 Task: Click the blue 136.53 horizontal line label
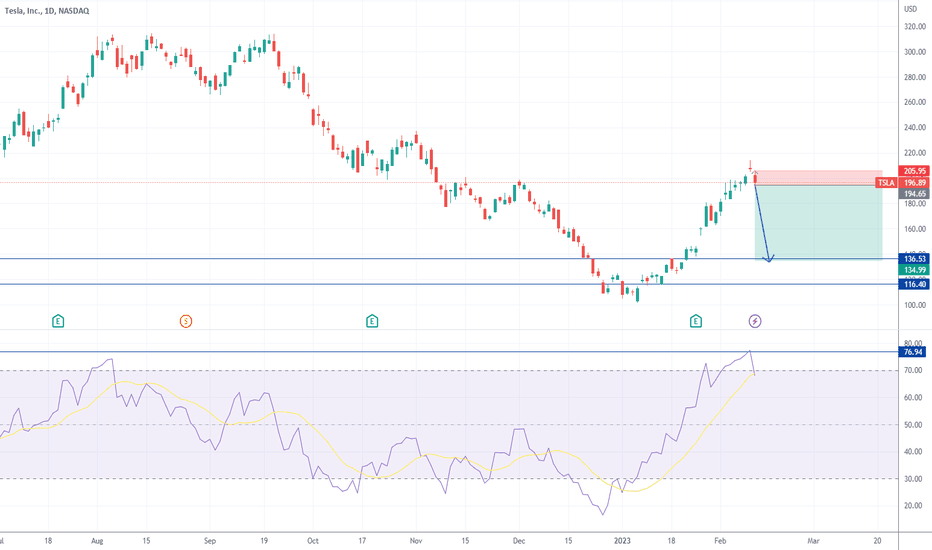tap(915, 259)
